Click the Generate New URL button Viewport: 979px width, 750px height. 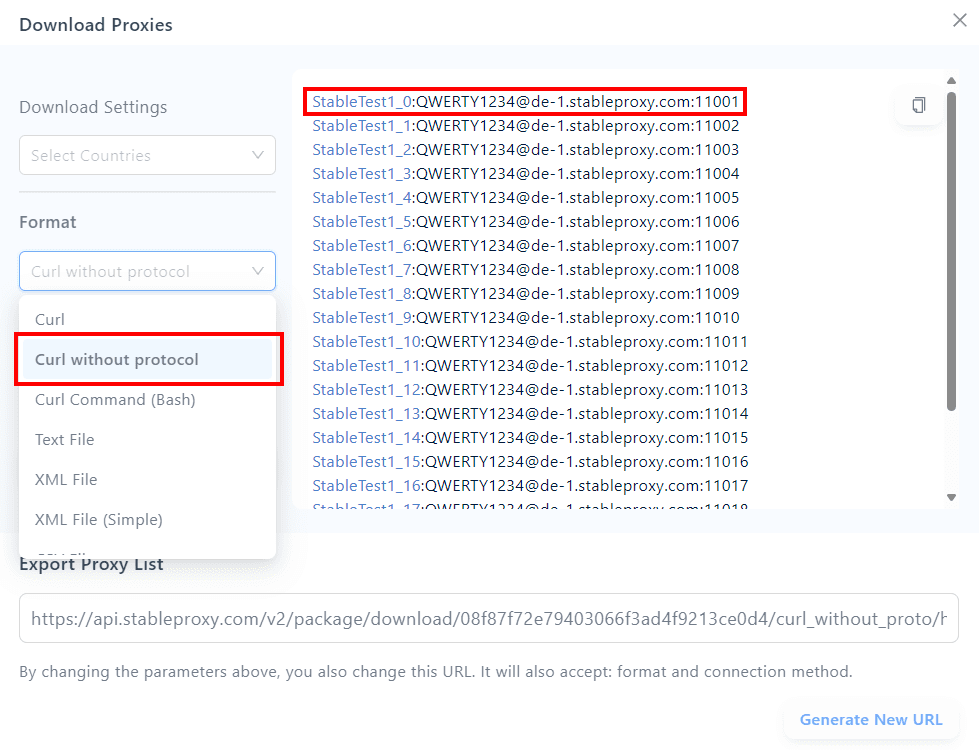(871, 719)
